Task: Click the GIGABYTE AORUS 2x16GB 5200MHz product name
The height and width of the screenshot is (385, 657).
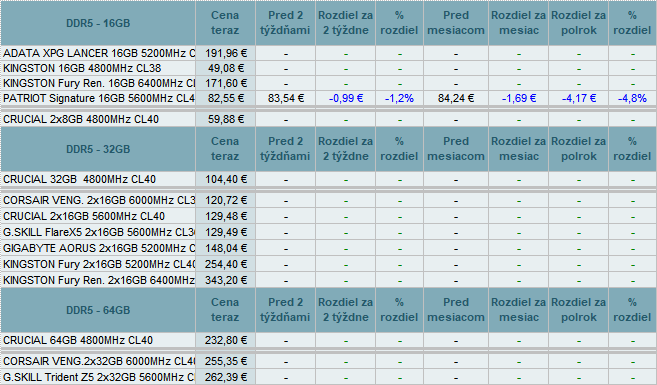Action: tap(98, 248)
